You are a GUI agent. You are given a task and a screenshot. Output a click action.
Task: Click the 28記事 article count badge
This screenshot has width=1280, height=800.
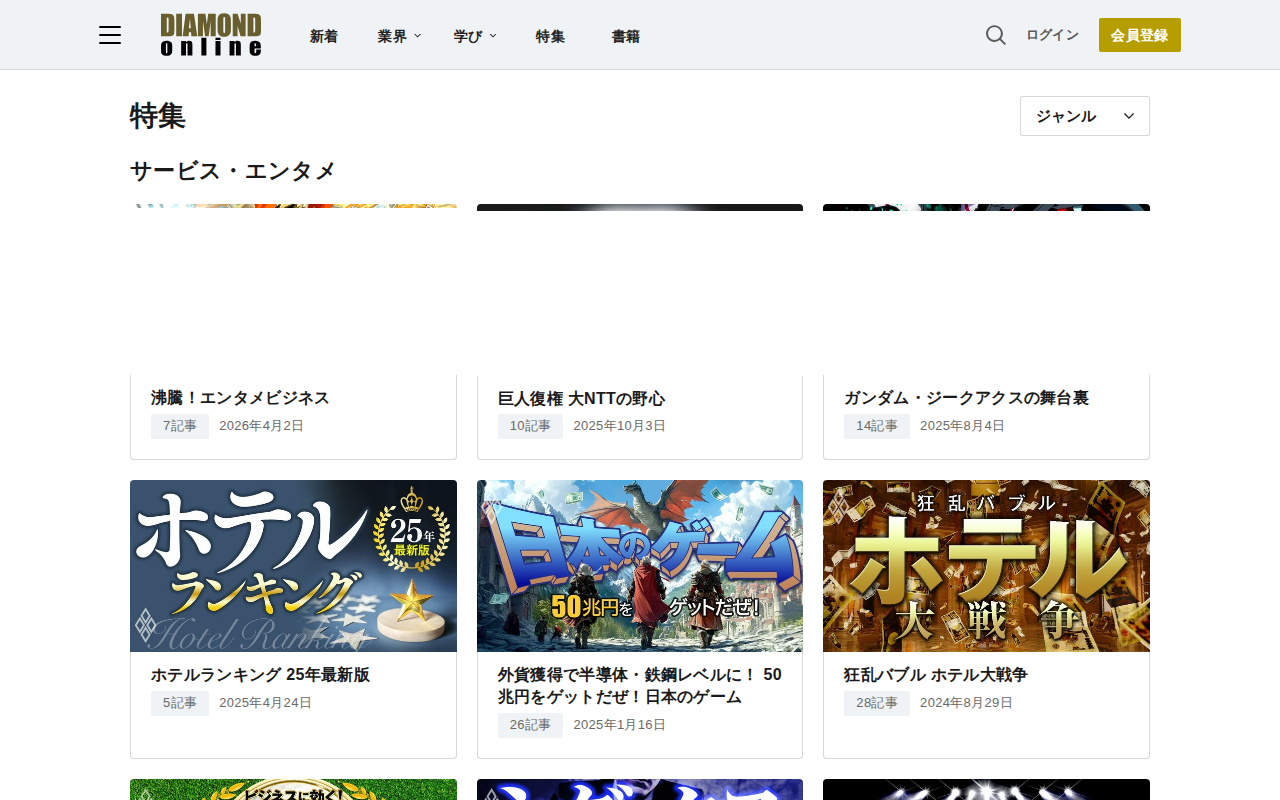pyautogui.click(x=877, y=703)
